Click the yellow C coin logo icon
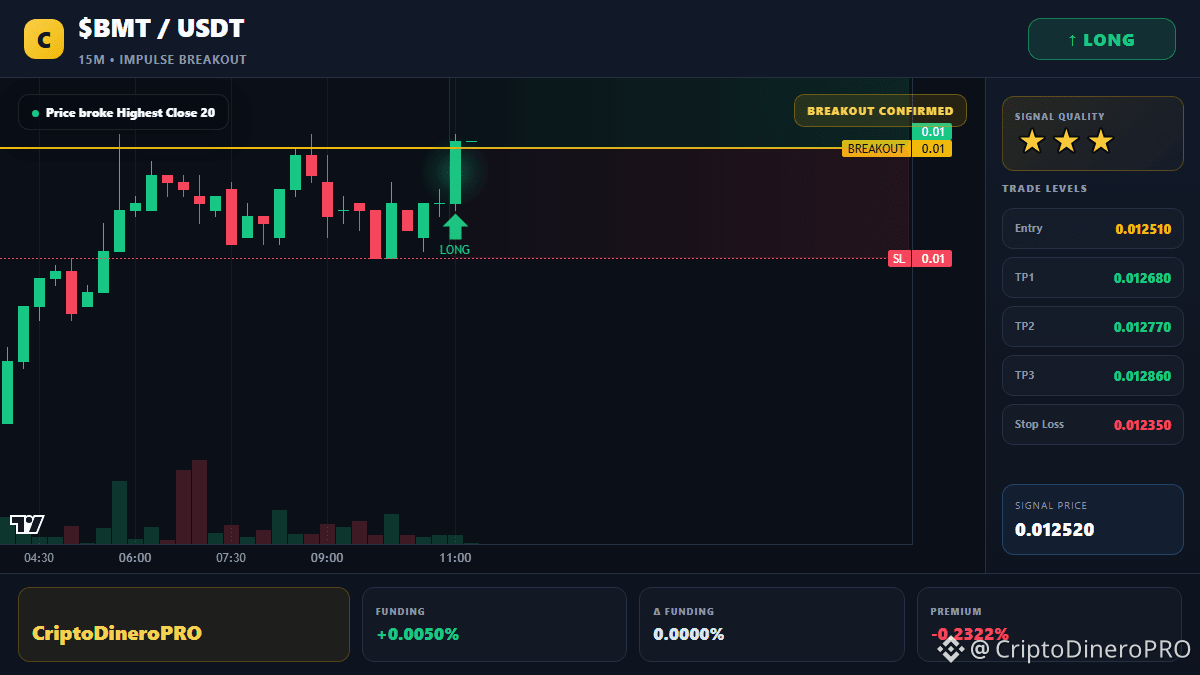Screen dimensions: 1200x675 pos(43,40)
